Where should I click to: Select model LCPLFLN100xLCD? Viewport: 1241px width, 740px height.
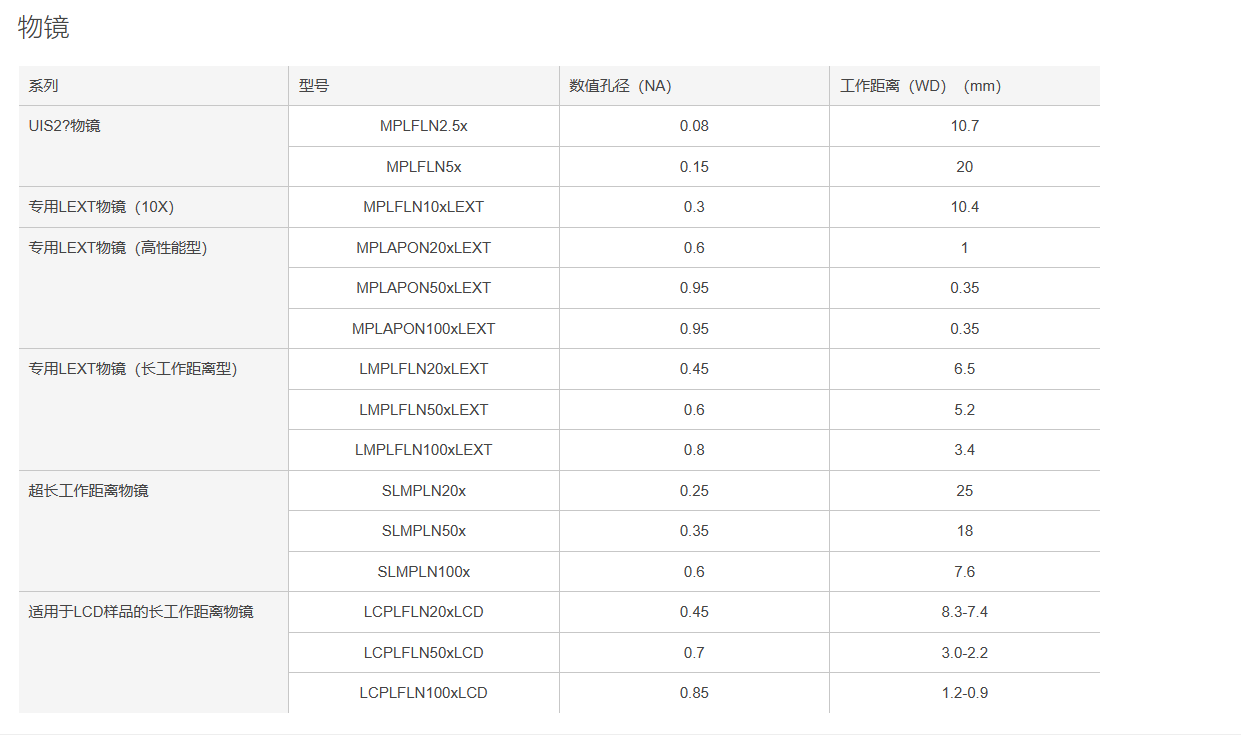pos(424,693)
